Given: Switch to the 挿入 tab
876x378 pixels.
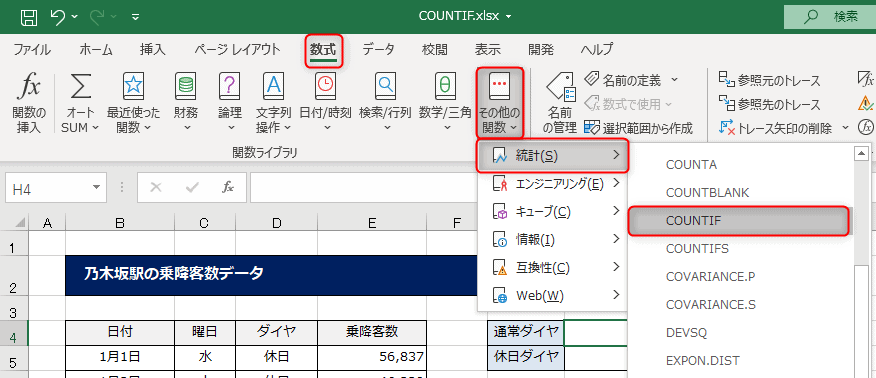Looking at the screenshot, I should 153,49.
